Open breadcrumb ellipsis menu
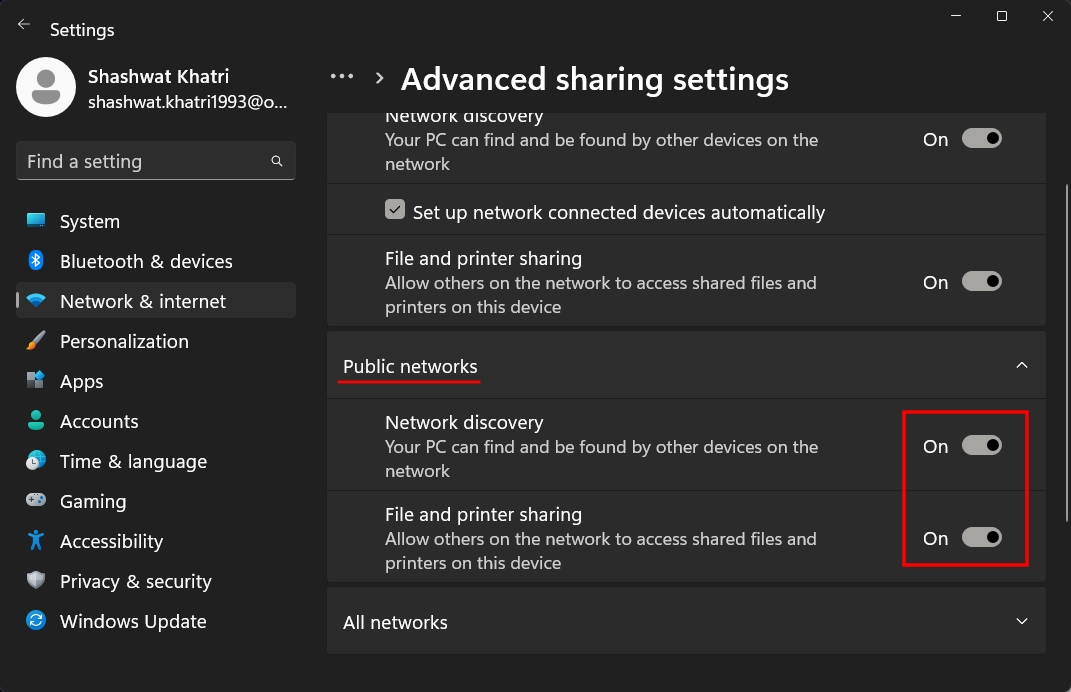This screenshot has width=1071, height=692. point(342,77)
